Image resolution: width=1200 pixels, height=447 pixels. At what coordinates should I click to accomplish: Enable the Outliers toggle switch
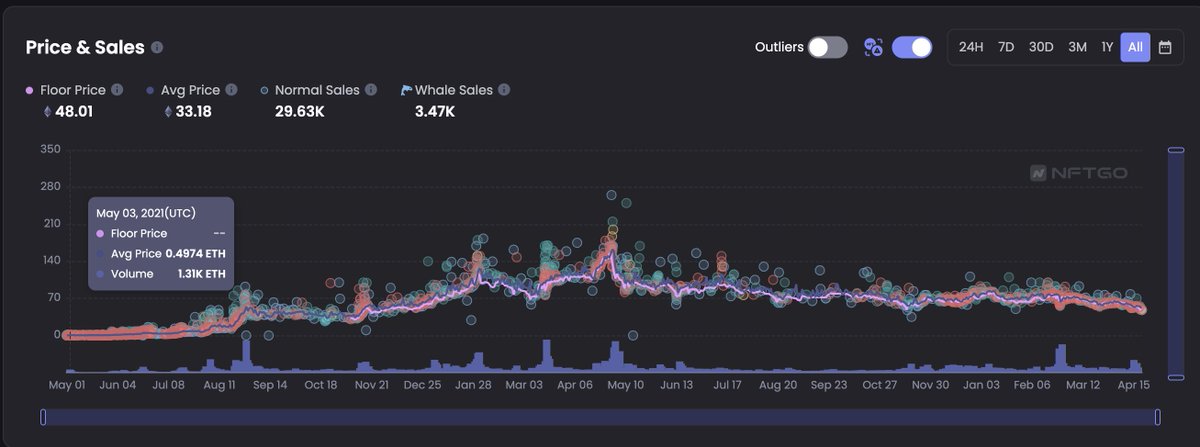tap(828, 47)
